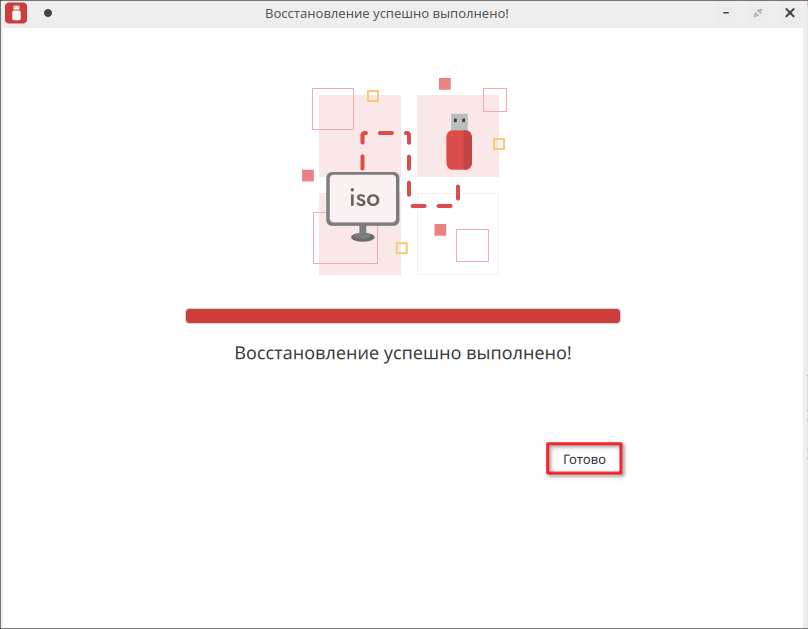Click the black dot pin icon in title bar
808x629 pixels.
pyautogui.click(x=48, y=13)
